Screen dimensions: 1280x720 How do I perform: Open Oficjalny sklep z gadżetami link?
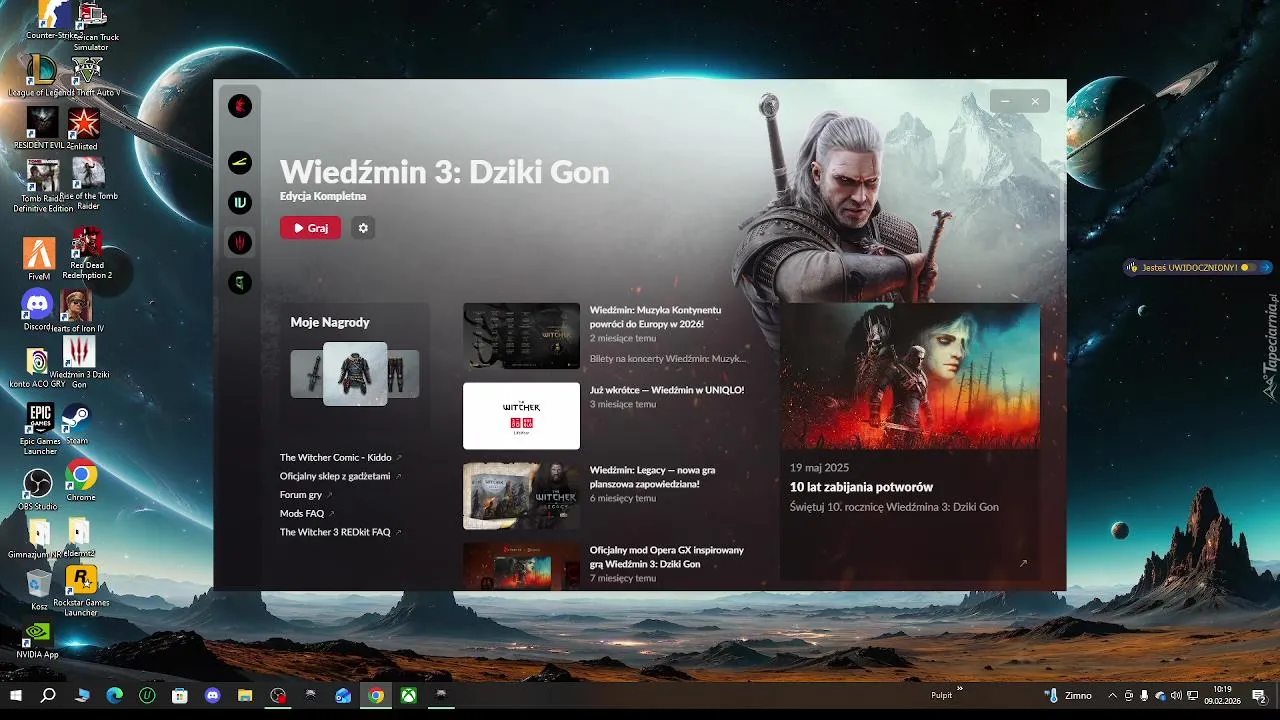point(340,476)
